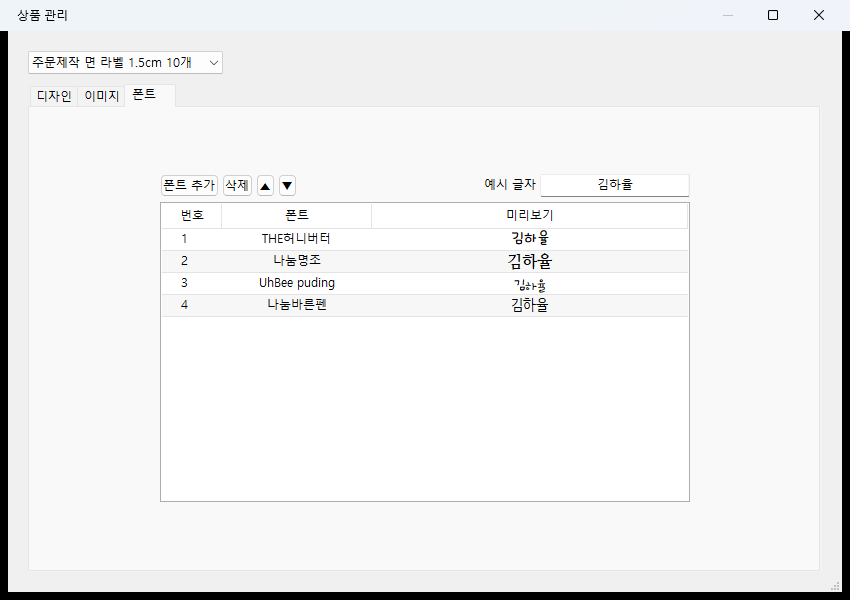This screenshot has width=850, height=600.
Task: Select the 나눔바른펜 font row
Action: click(425, 306)
